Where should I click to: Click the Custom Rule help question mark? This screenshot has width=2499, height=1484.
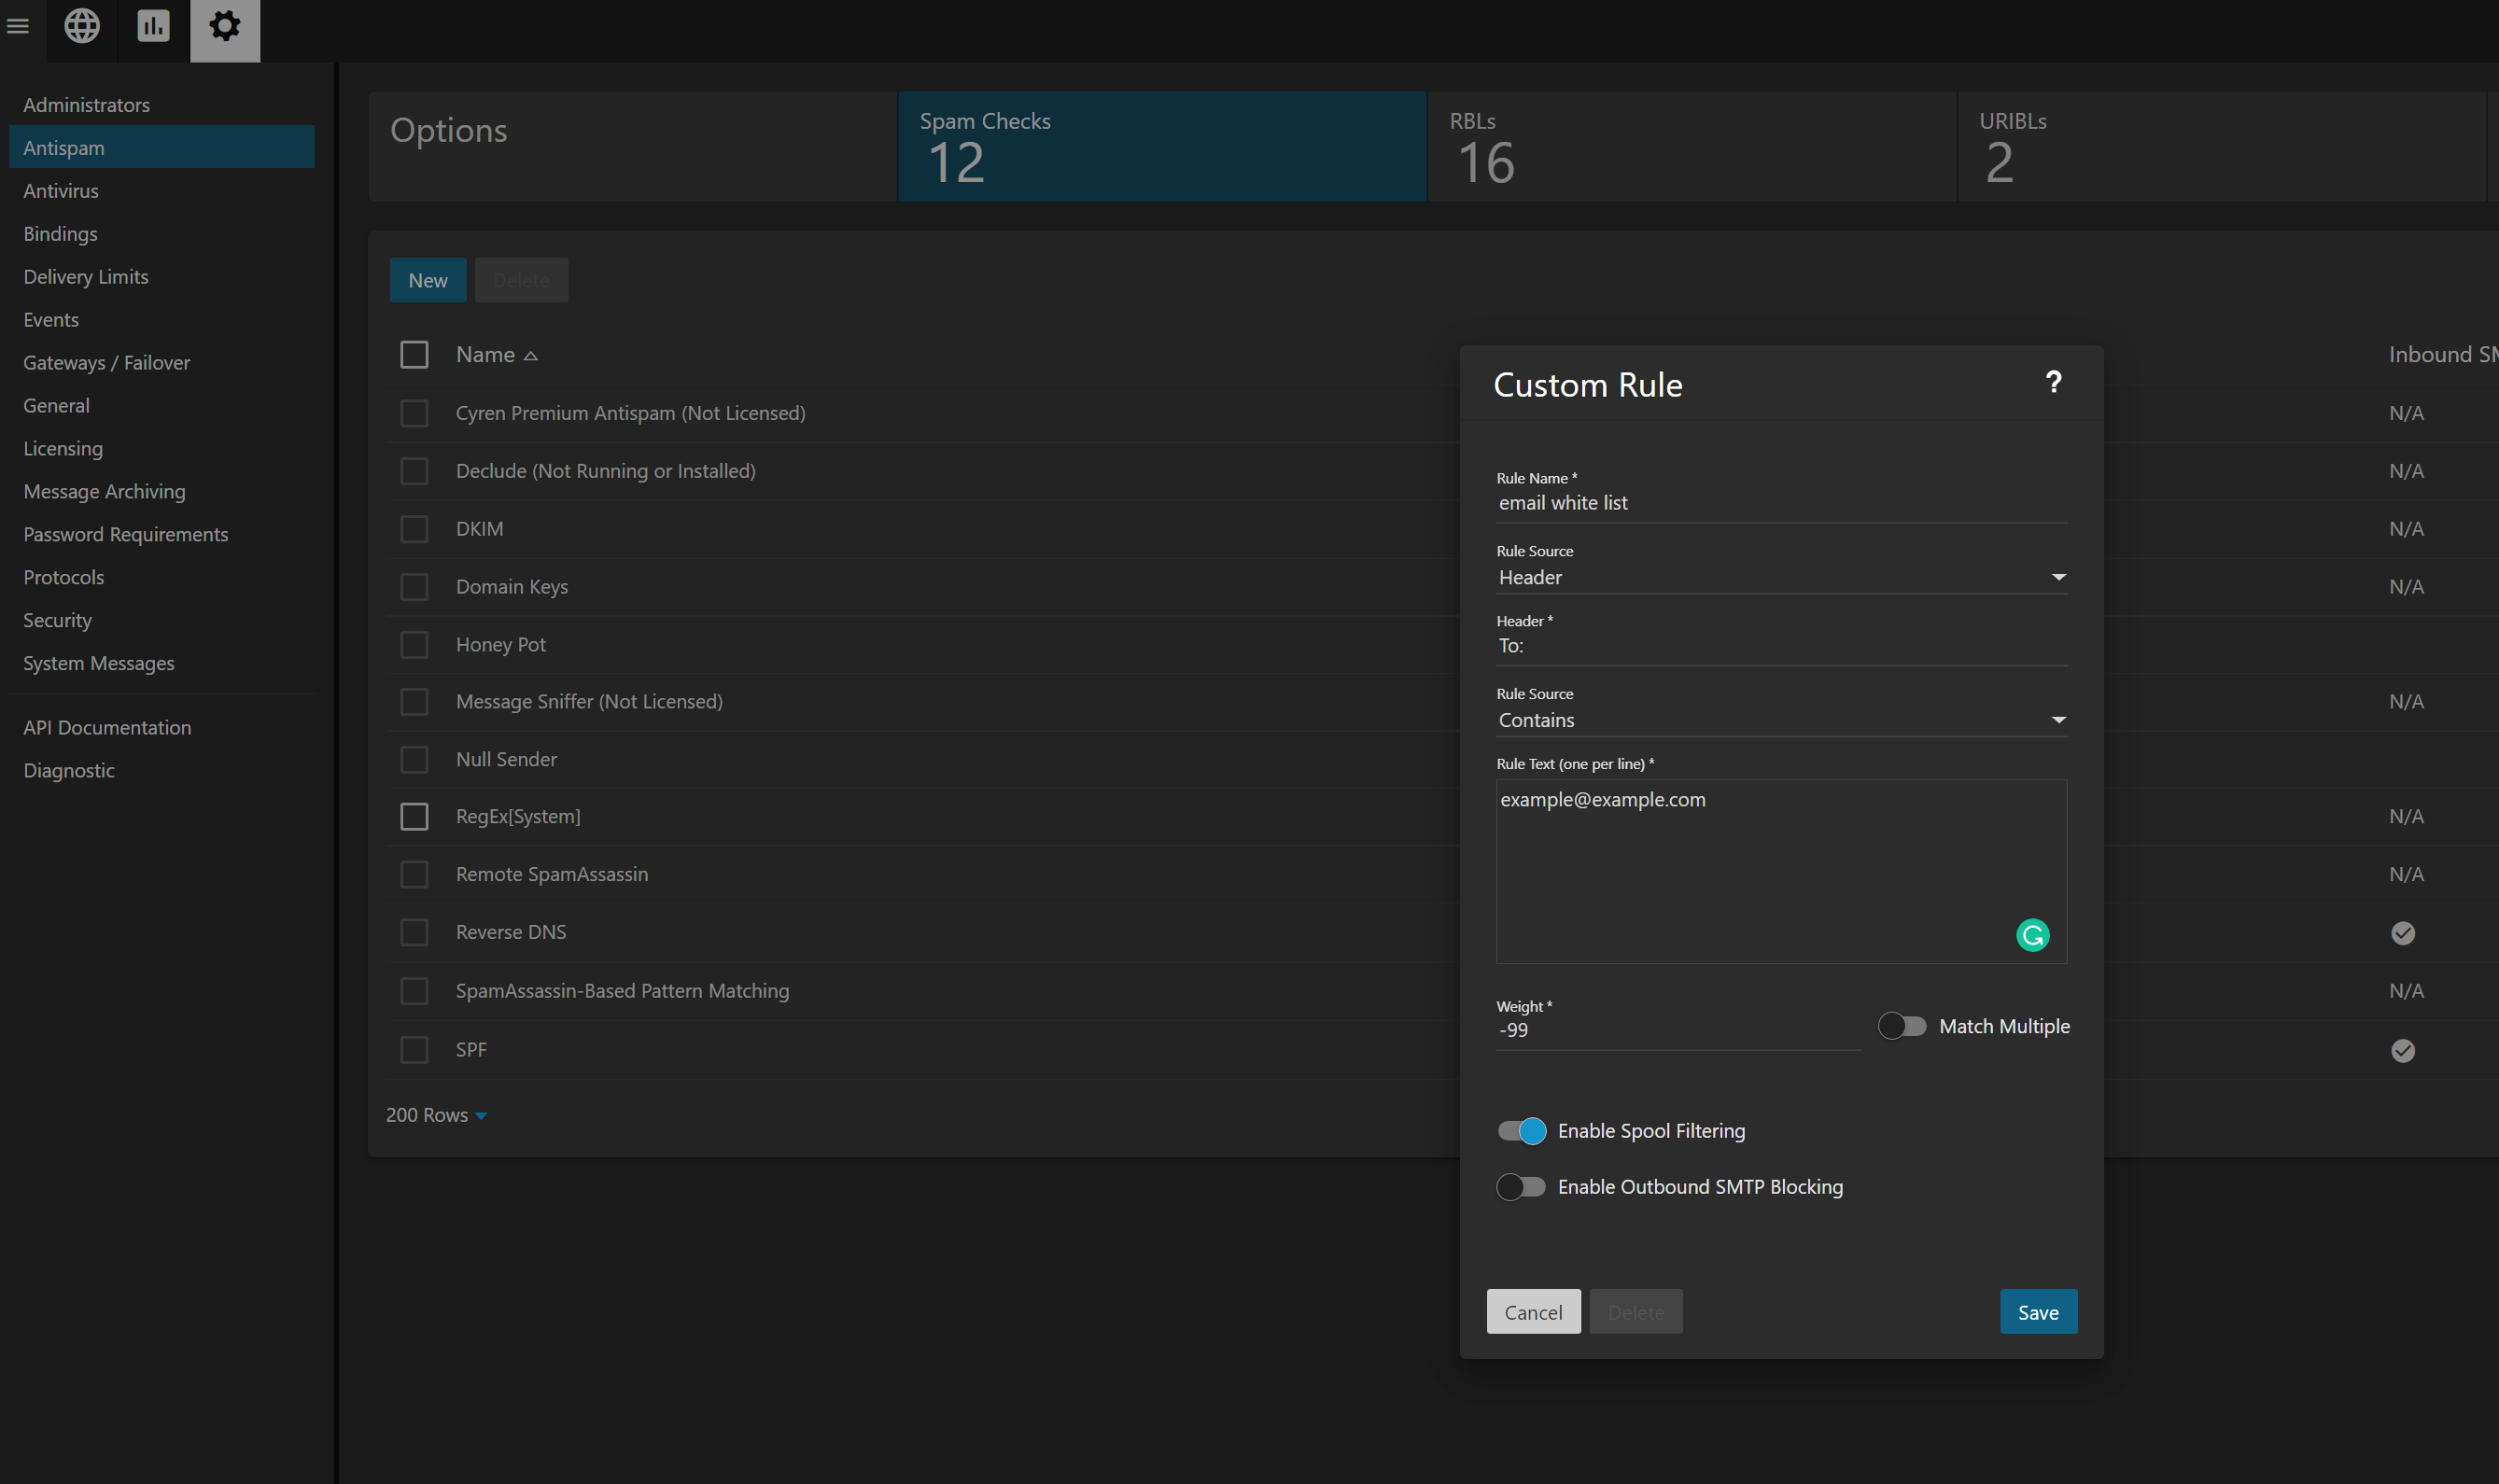[x=2053, y=383]
